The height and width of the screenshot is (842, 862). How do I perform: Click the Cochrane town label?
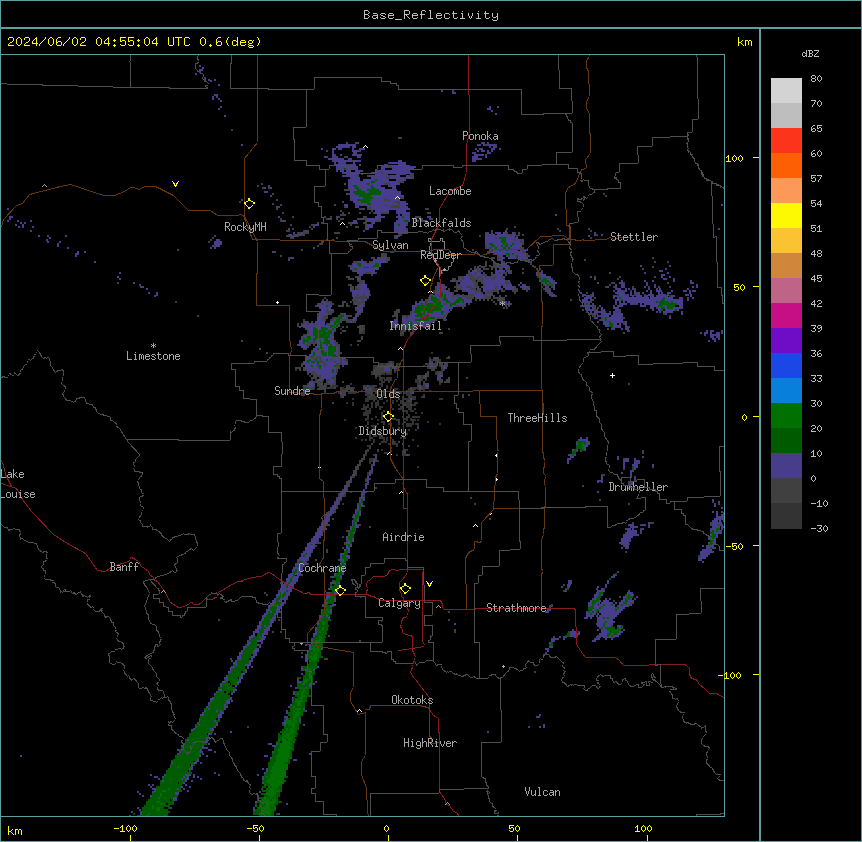point(322,568)
